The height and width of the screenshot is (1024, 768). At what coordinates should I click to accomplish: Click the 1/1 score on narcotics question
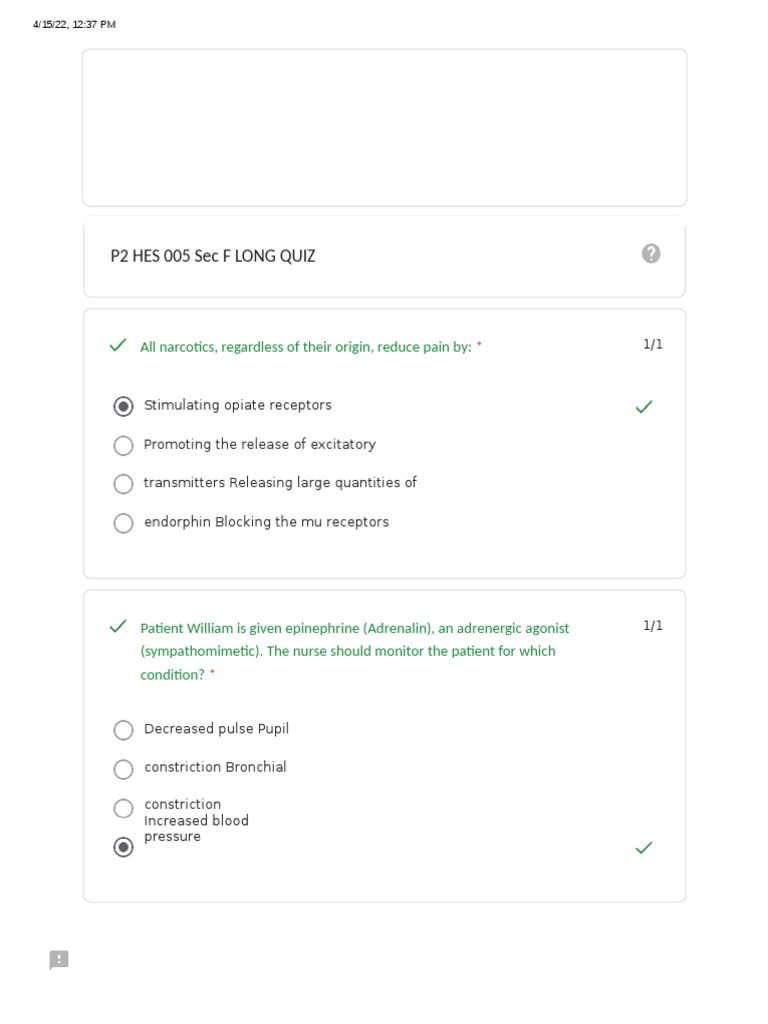[653, 344]
